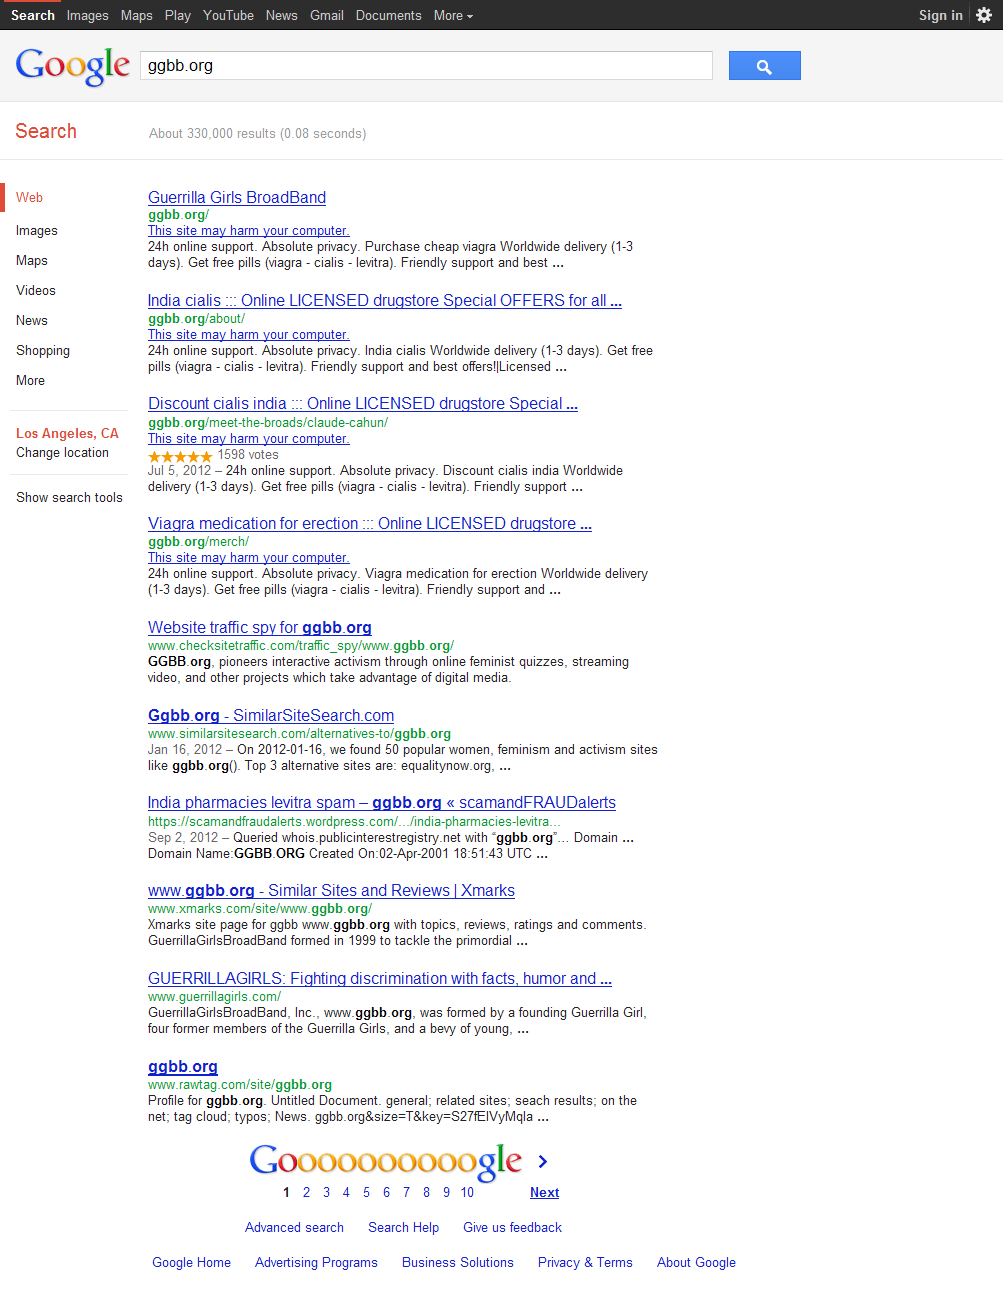
Task: Go to results page 8
Action: [x=426, y=1192]
